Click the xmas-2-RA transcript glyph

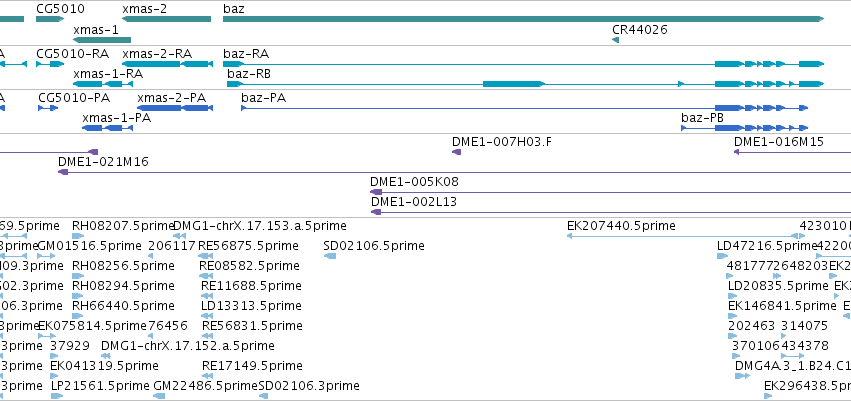(x=167, y=64)
